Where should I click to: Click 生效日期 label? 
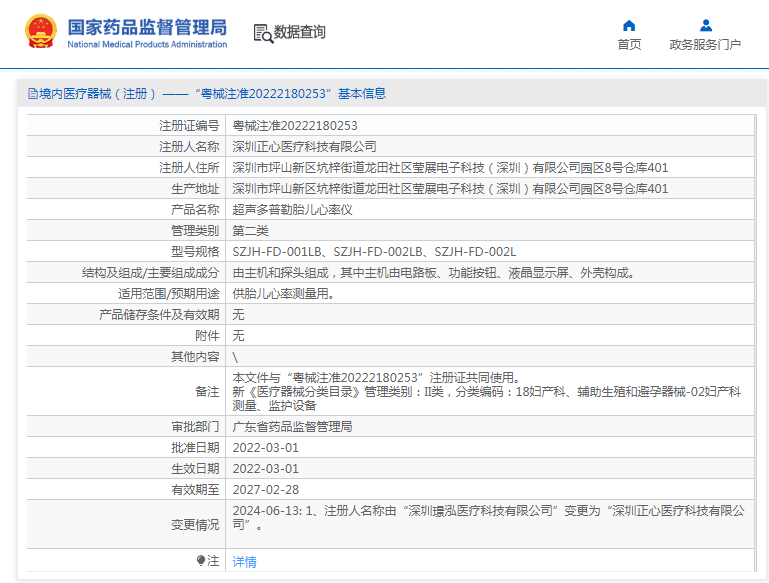pyautogui.click(x=195, y=469)
